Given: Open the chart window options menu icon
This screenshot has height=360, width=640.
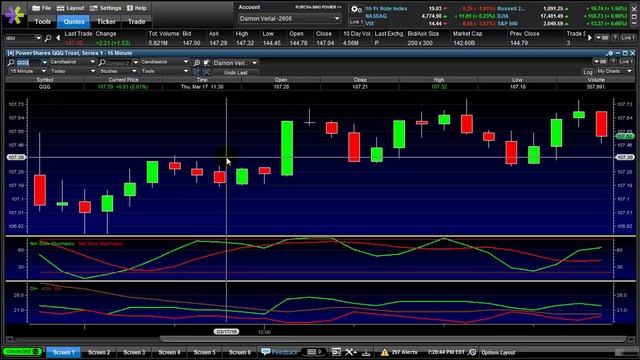Looking at the screenshot, I should (x=599, y=62).
